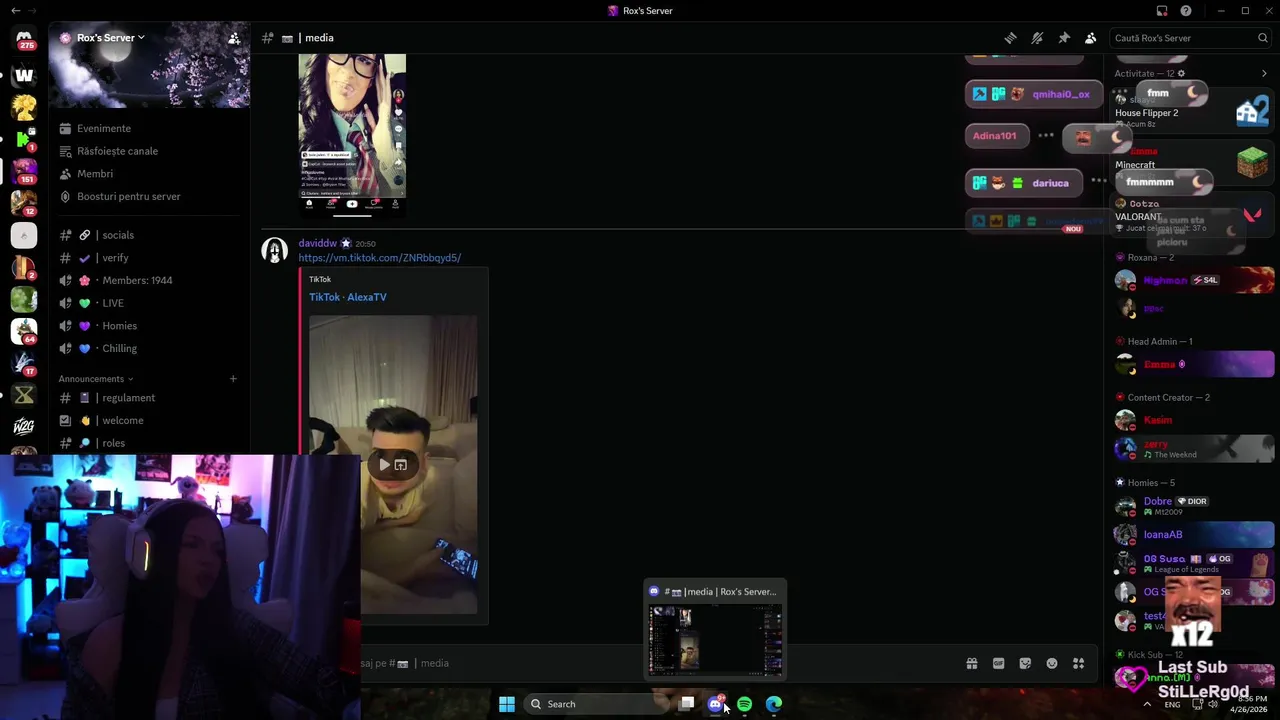Click the TikTok · AlexaTV embed title
This screenshot has width=1280, height=720.
pyautogui.click(x=347, y=297)
